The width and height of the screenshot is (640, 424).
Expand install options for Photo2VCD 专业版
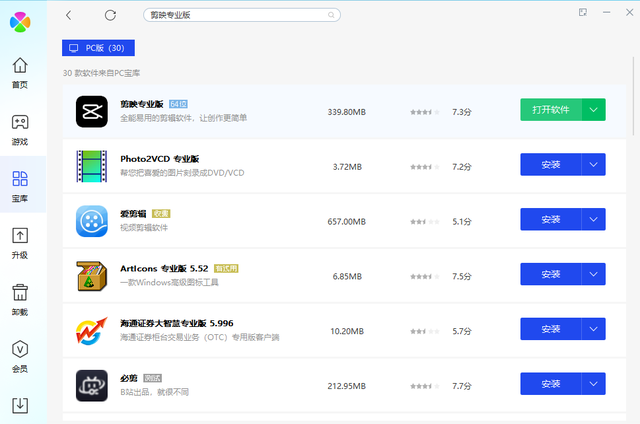click(593, 164)
